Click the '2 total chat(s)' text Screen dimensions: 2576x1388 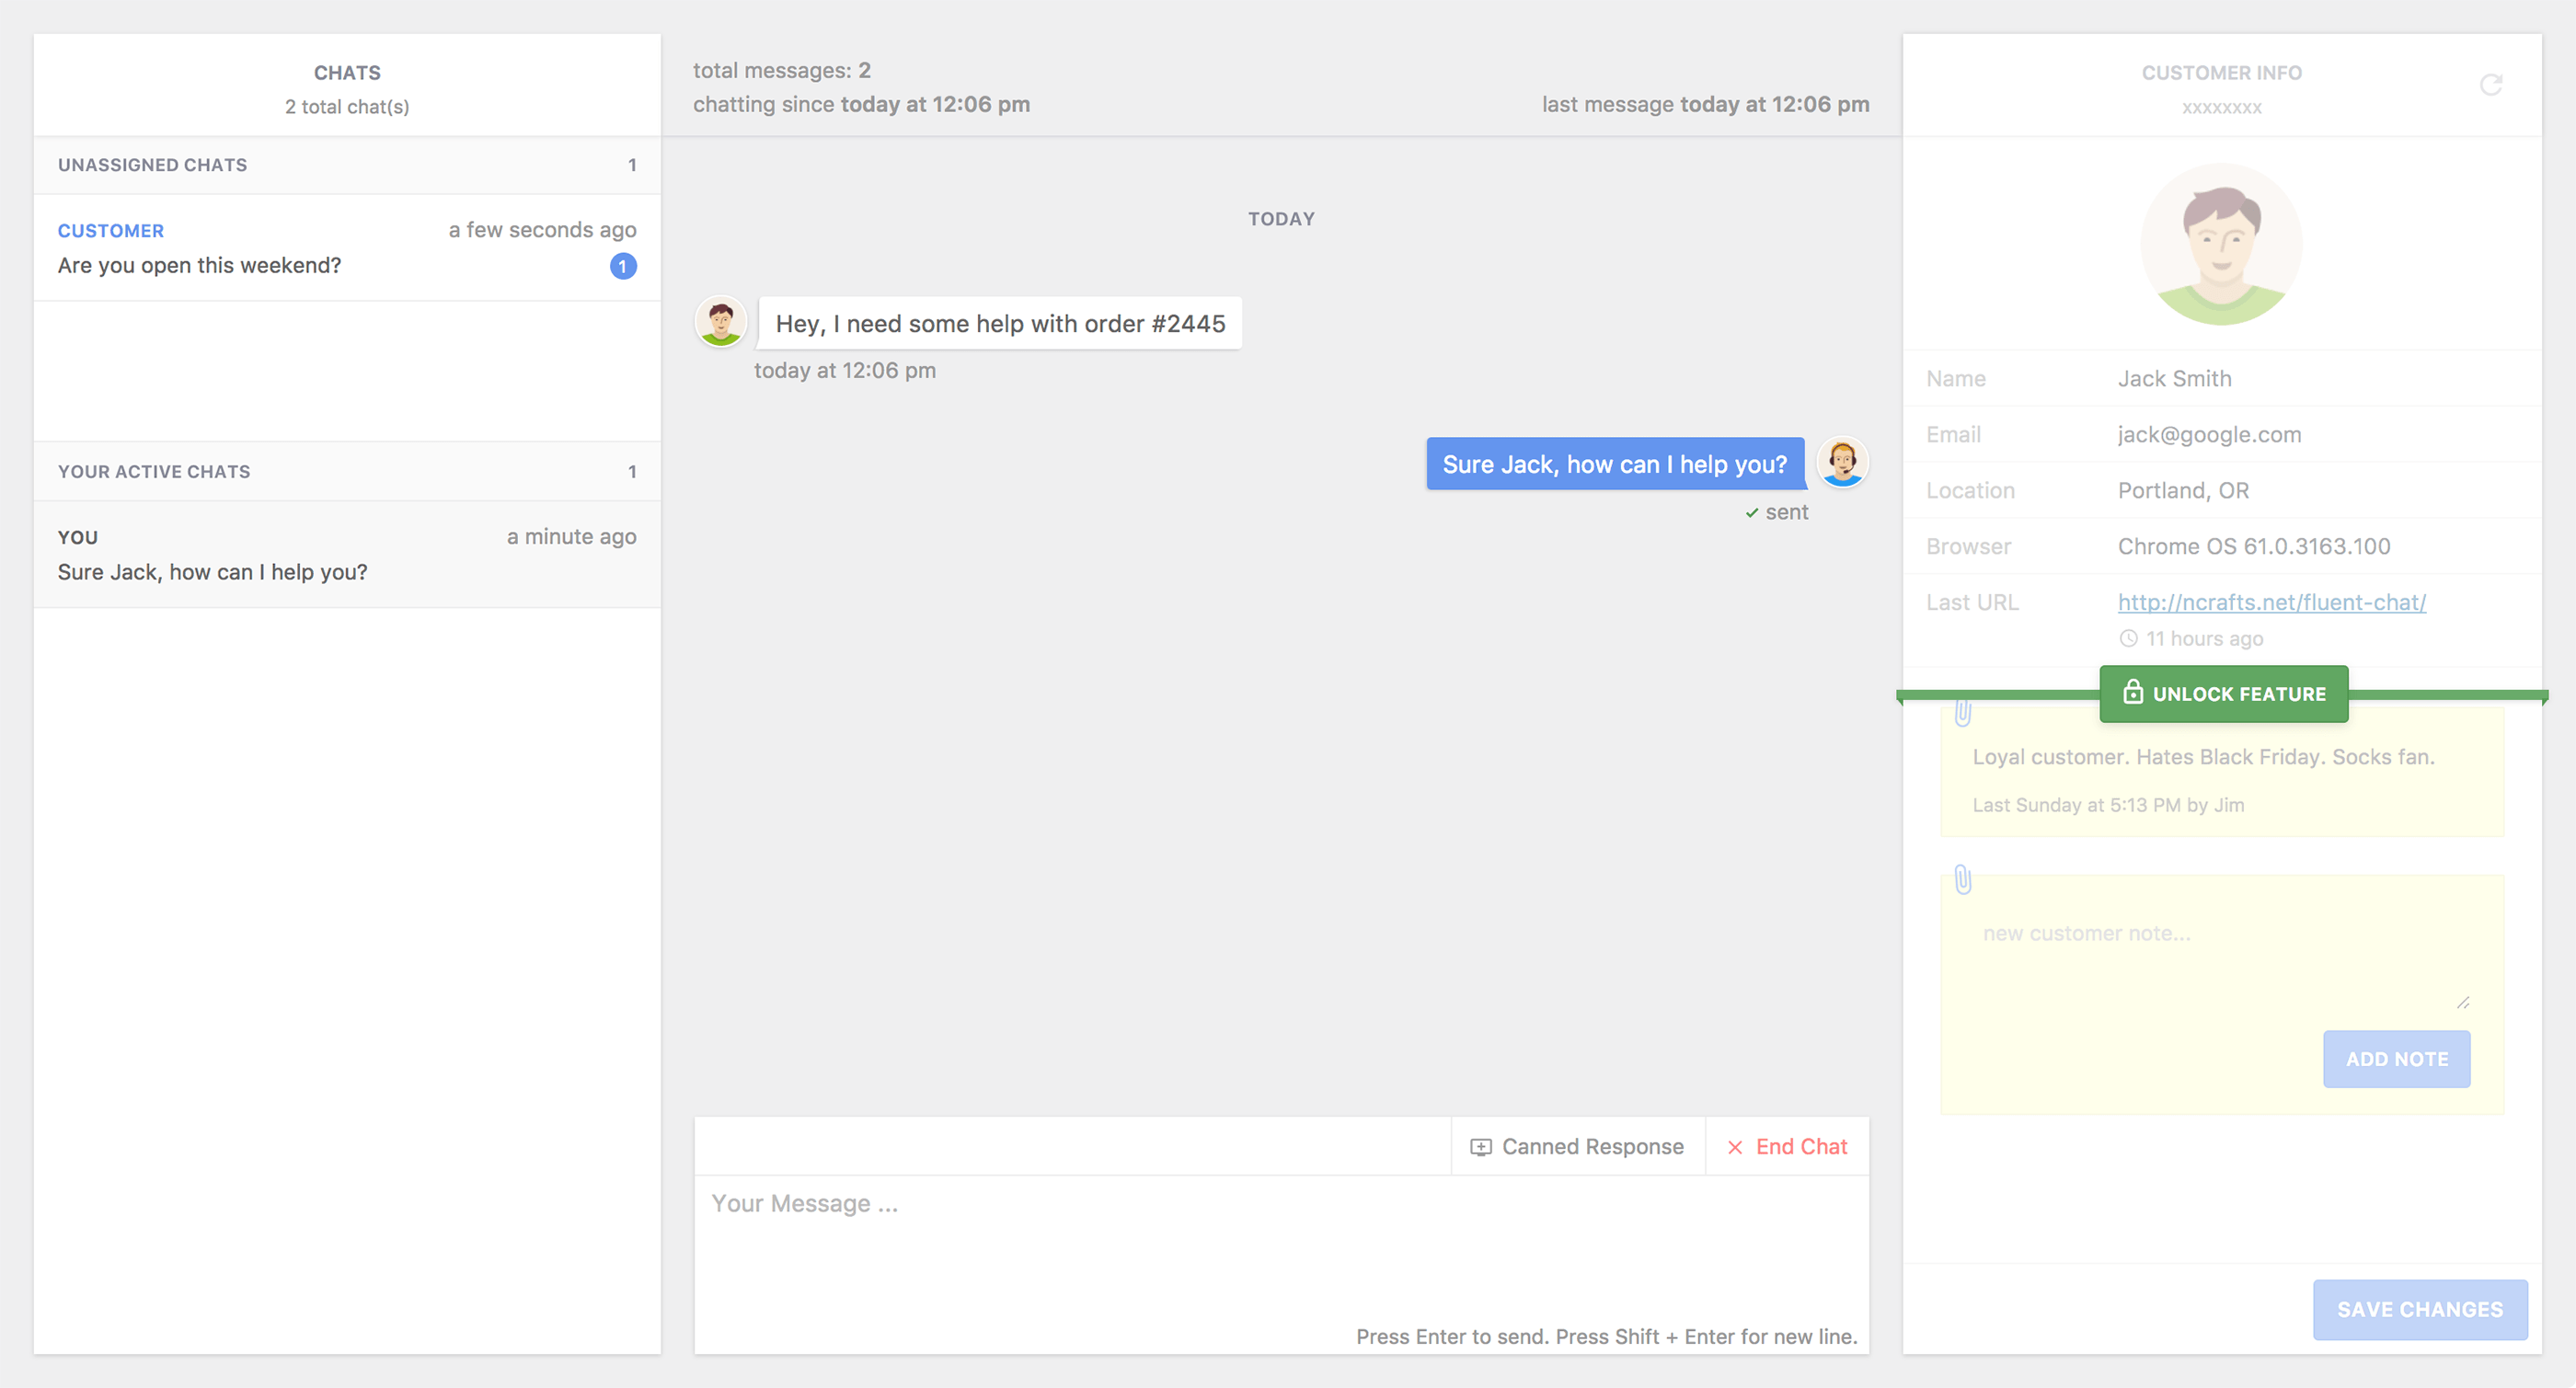click(x=347, y=106)
